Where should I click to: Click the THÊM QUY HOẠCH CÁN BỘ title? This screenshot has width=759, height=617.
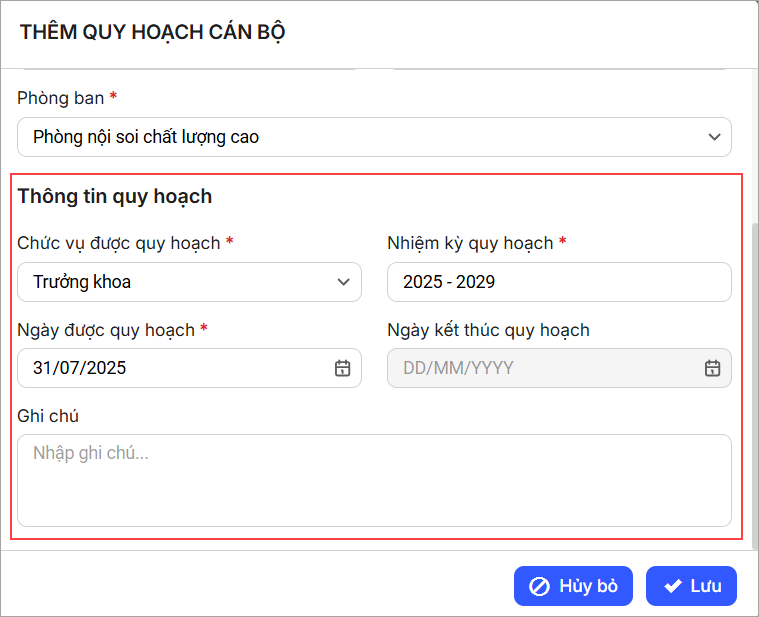153,32
